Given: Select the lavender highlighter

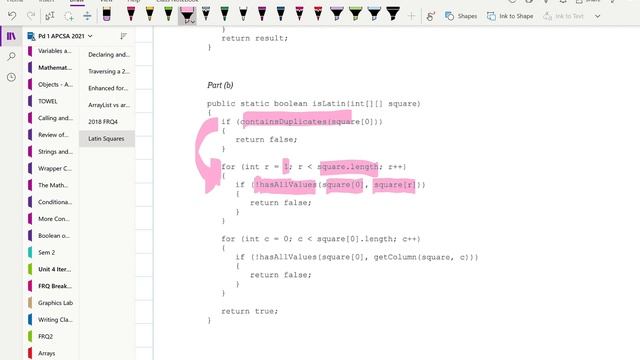Looking at the screenshot, I should coord(337,13).
